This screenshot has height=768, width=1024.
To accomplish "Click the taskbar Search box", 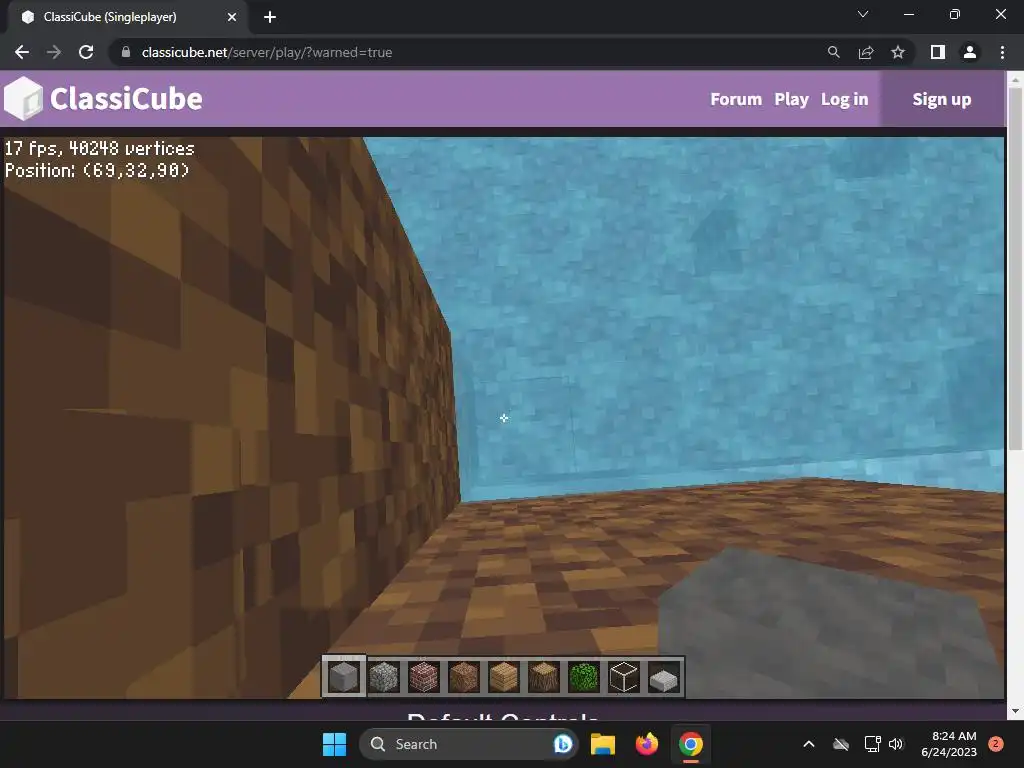I will [468, 744].
